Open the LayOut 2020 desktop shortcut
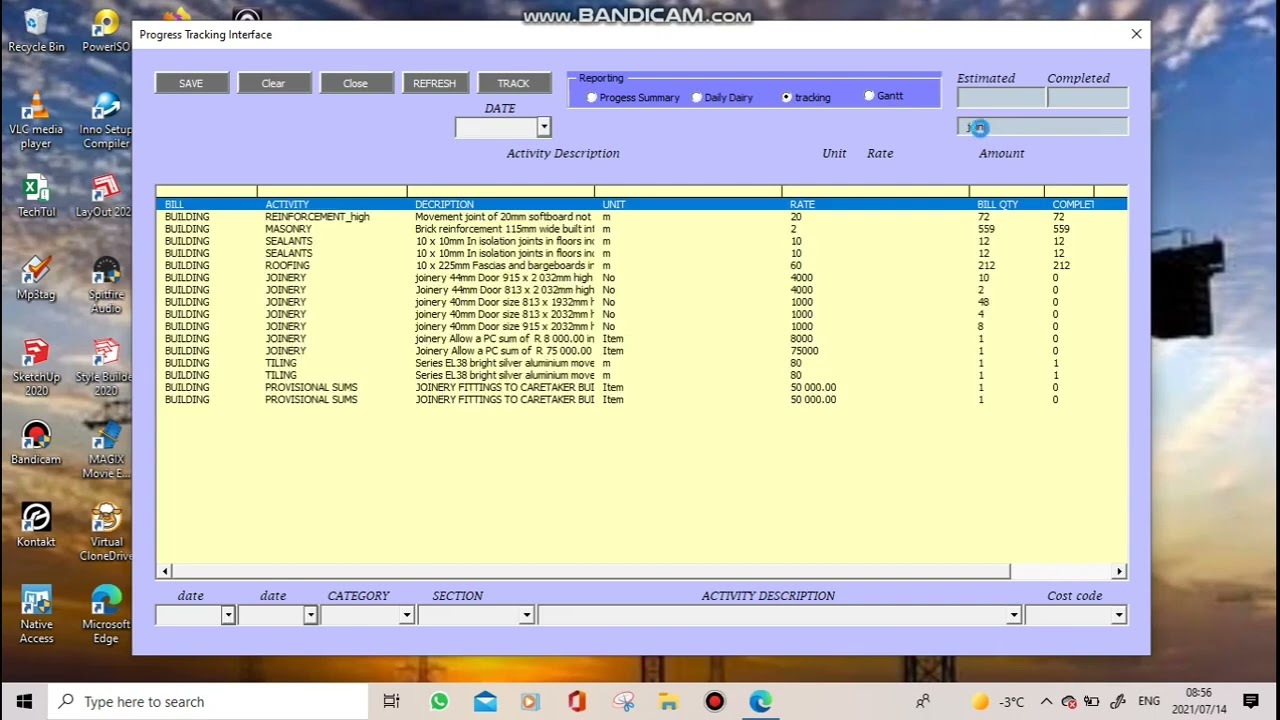Image resolution: width=1280 pixels, height=720 pixels. (x=104, y=196)
